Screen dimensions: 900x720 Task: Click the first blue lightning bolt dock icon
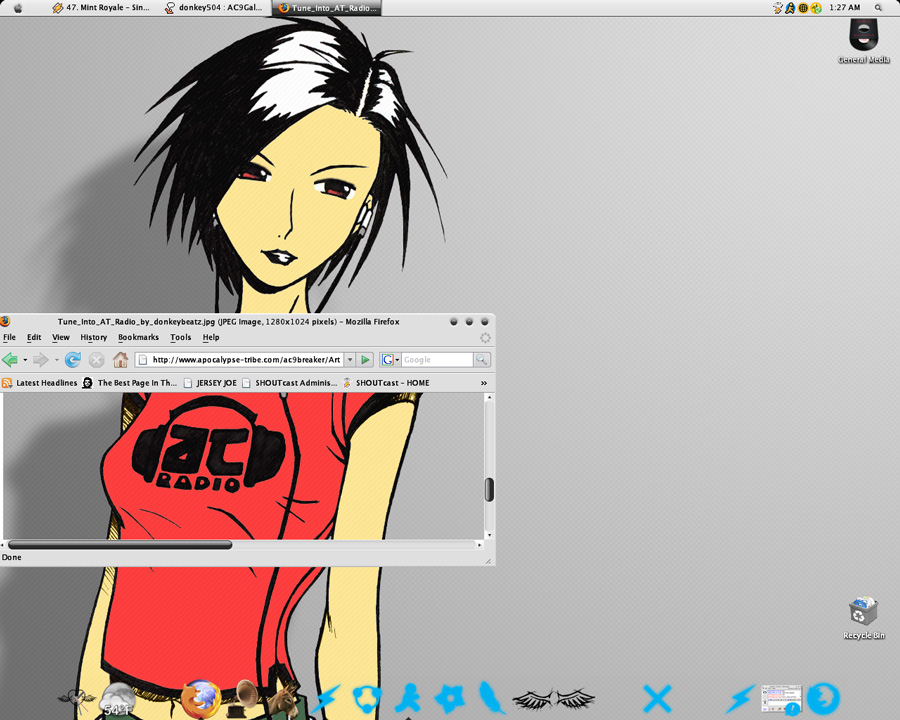click(325, 699)
